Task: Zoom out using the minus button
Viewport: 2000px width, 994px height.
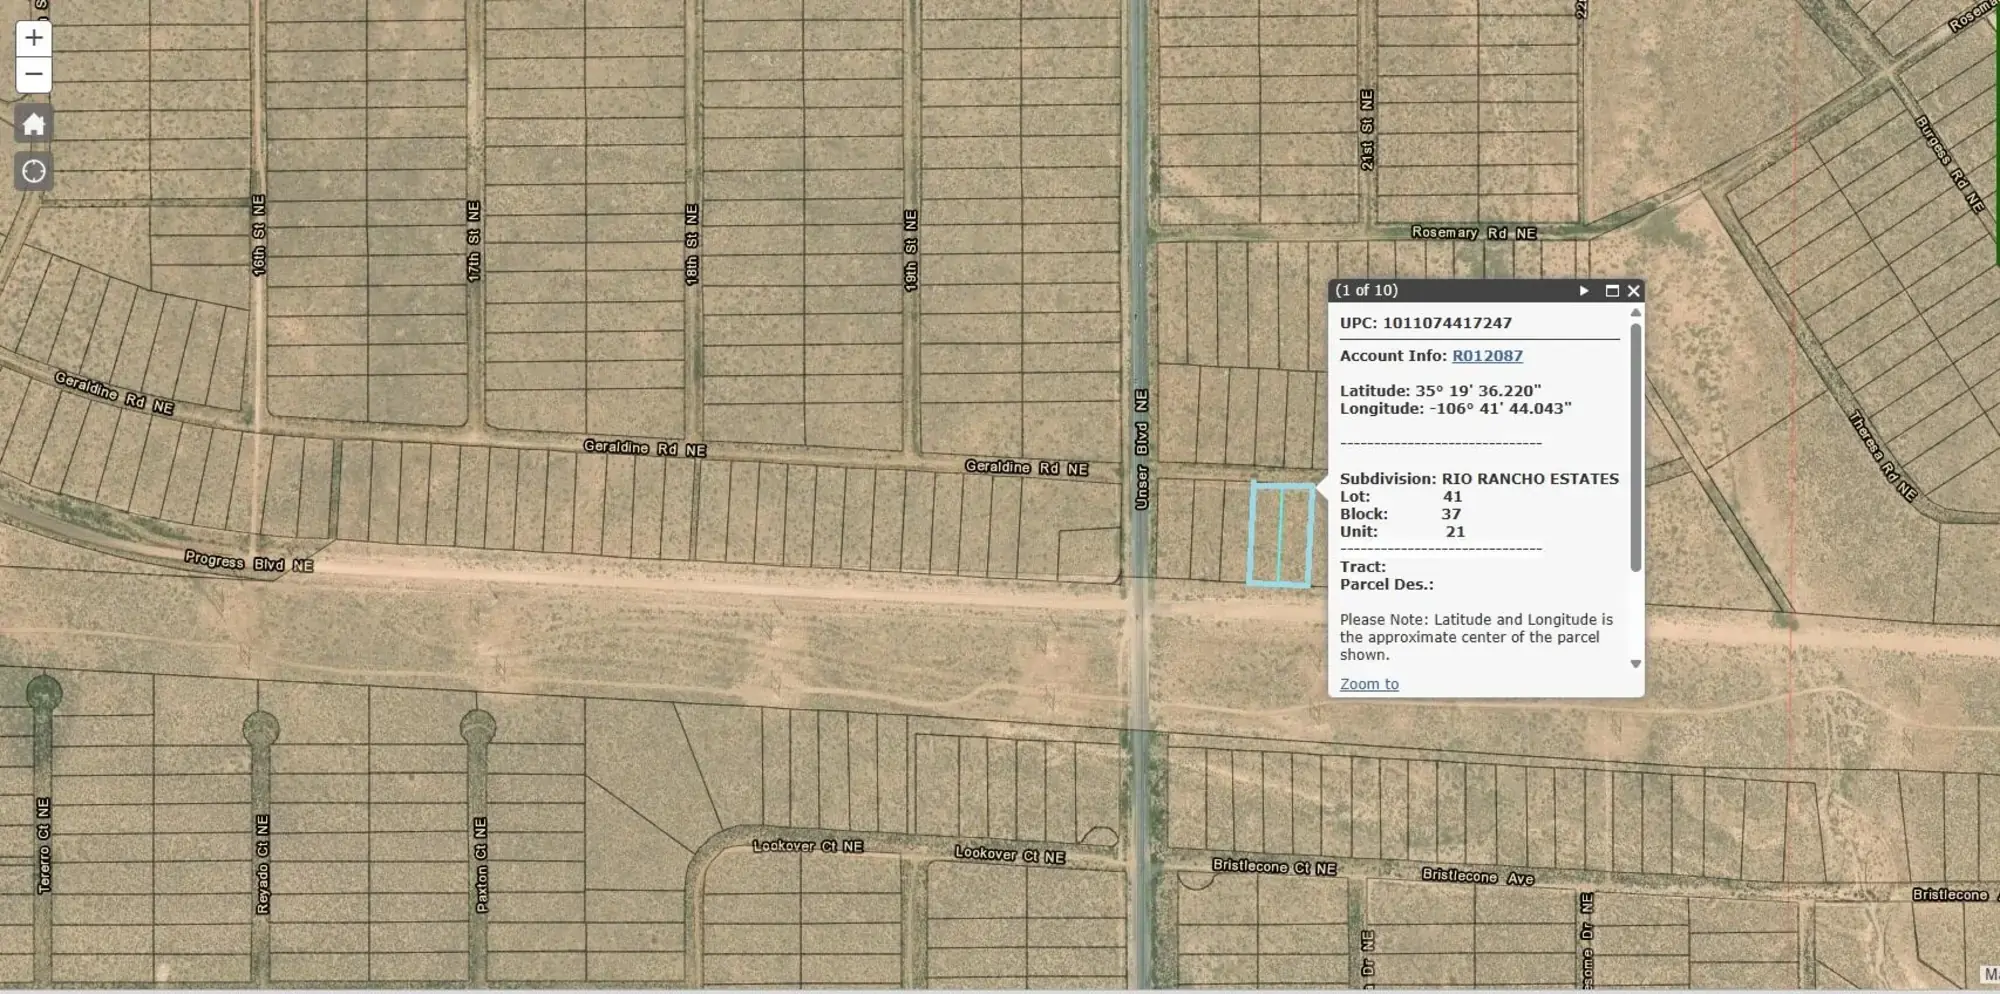Action: click(x=33, y=73)
